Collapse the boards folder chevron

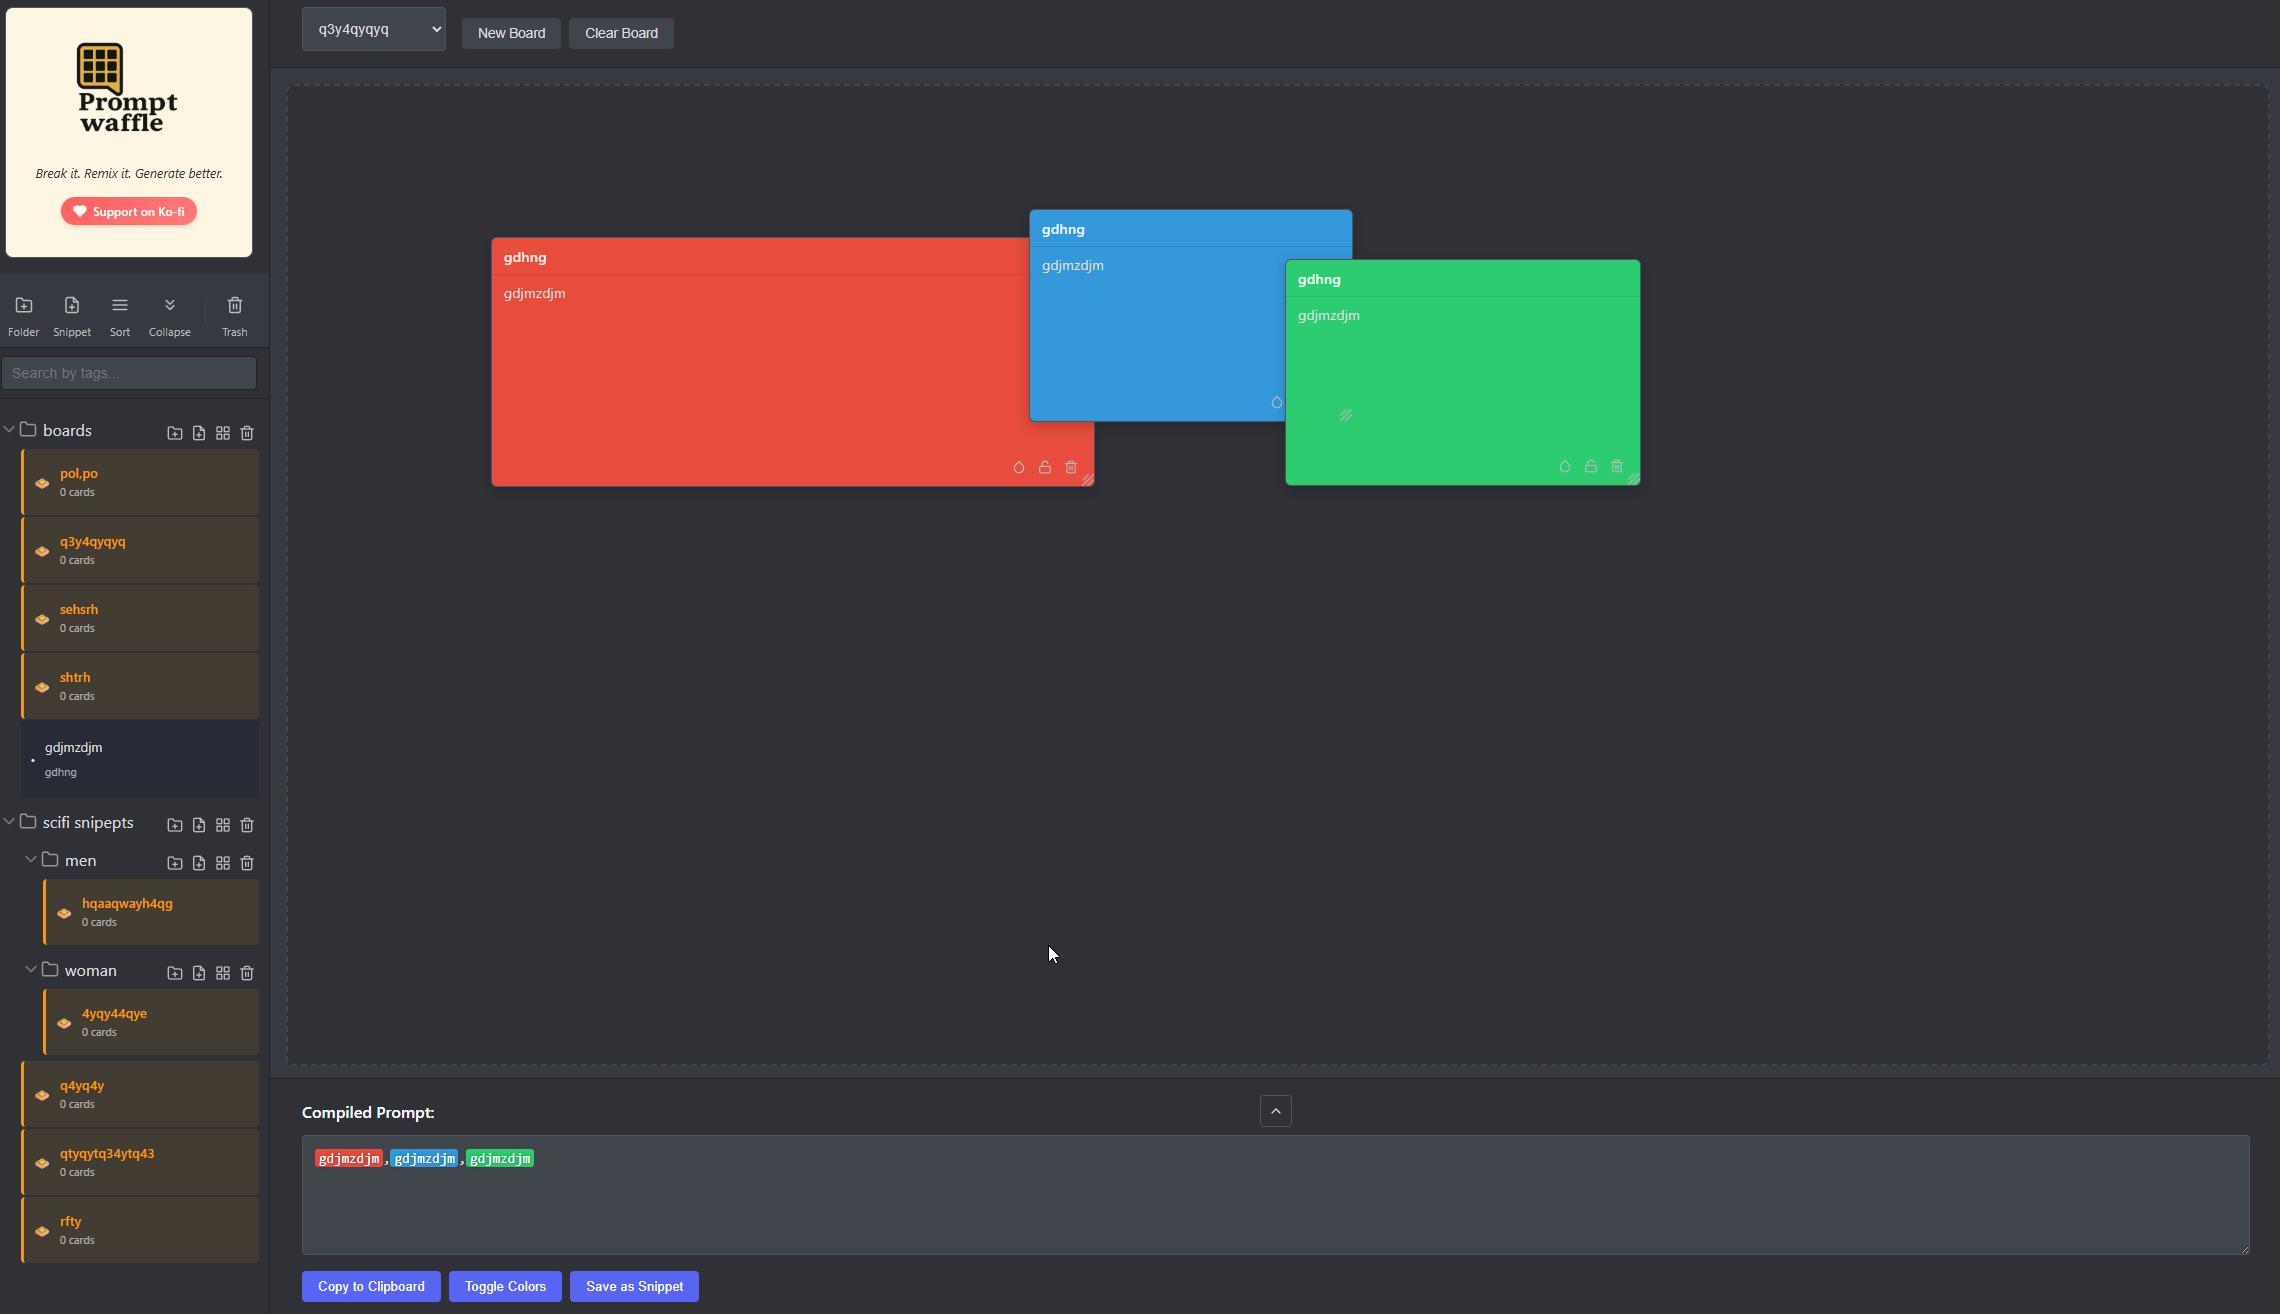click(9, 429)
